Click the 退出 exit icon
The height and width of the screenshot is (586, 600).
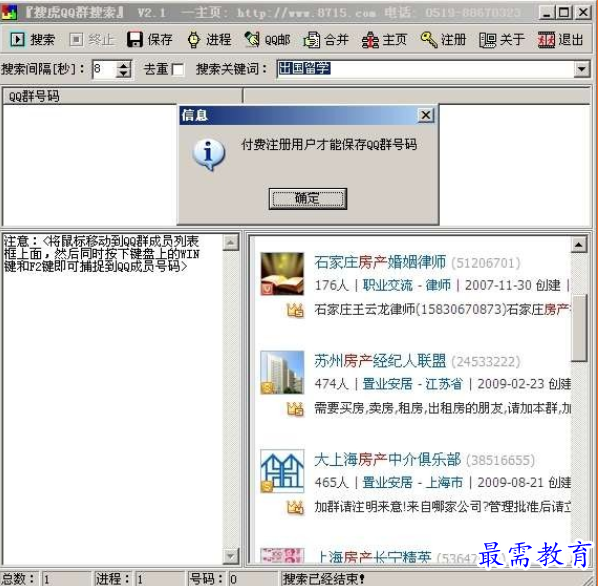(546, 39)
